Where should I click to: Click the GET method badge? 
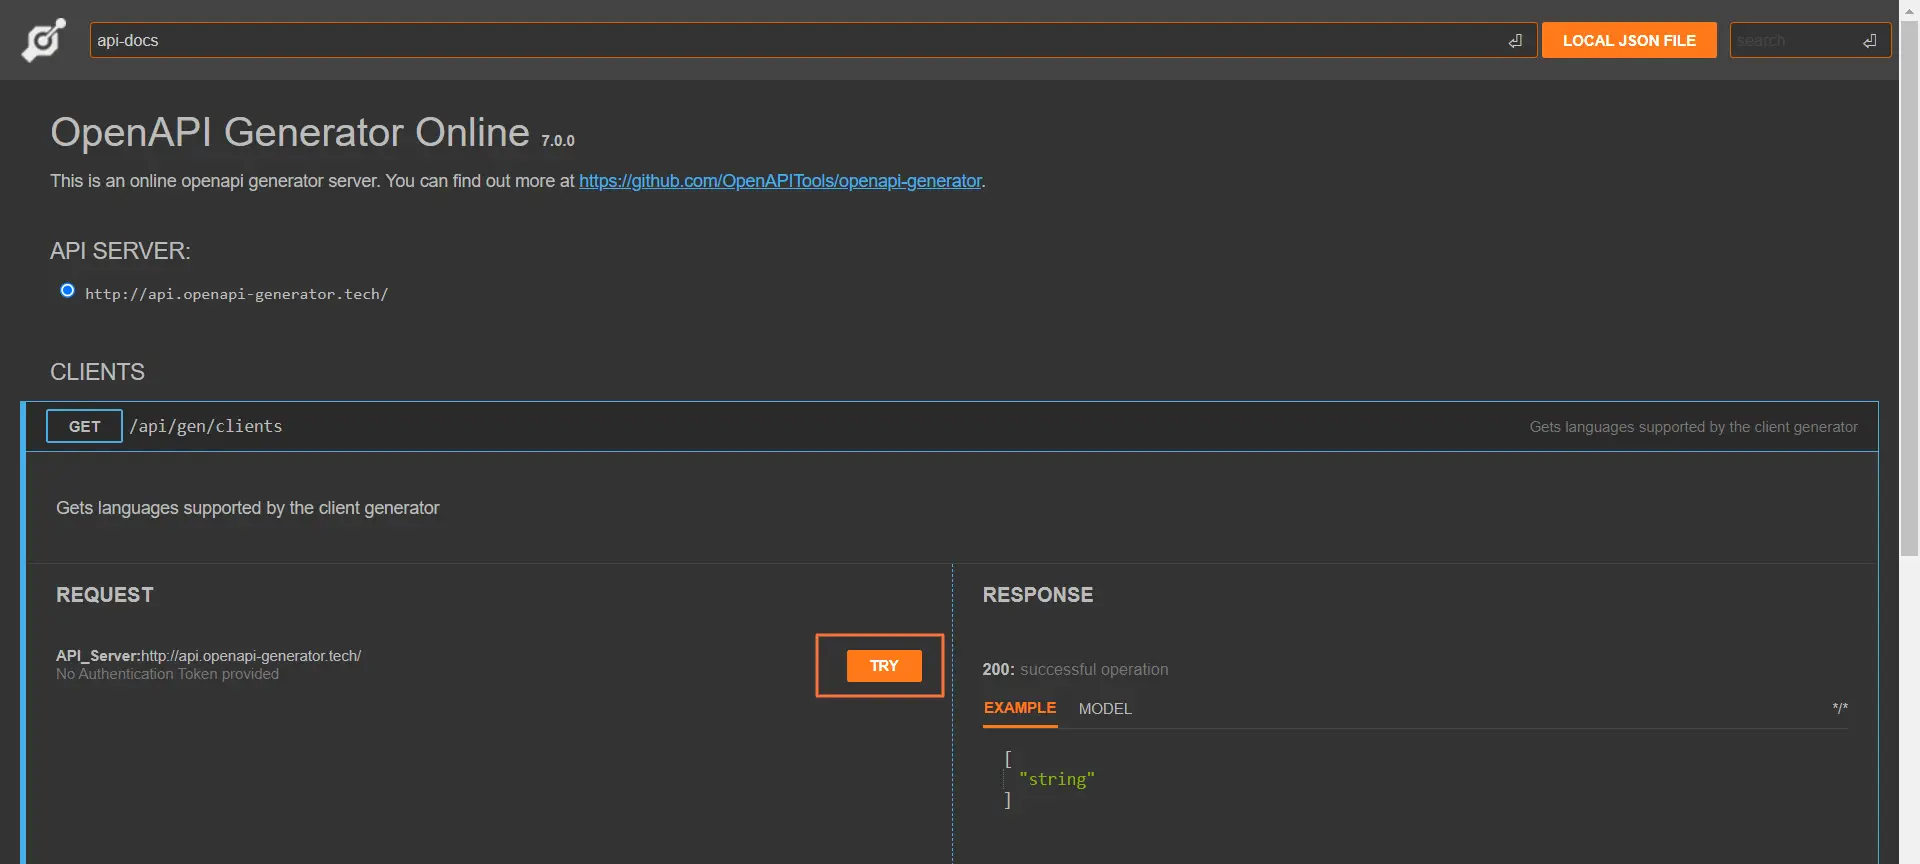84,426
